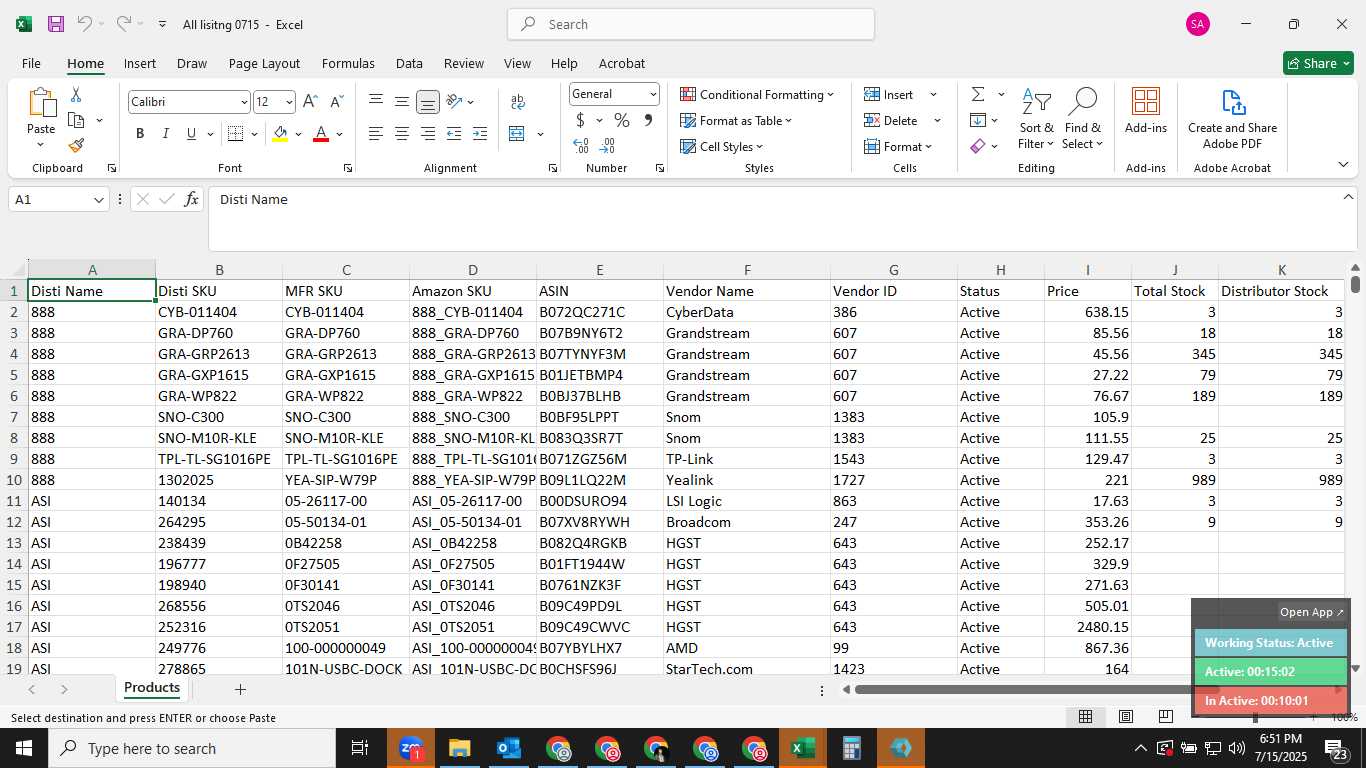Toggle Bold formatting
This screenshot has height=768, width=1366.
pyautogui.click(x=140, y=134)
